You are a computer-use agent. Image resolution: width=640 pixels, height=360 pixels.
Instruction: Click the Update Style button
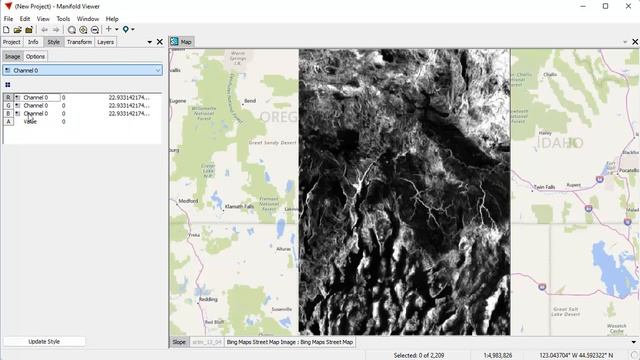point(44,342)
